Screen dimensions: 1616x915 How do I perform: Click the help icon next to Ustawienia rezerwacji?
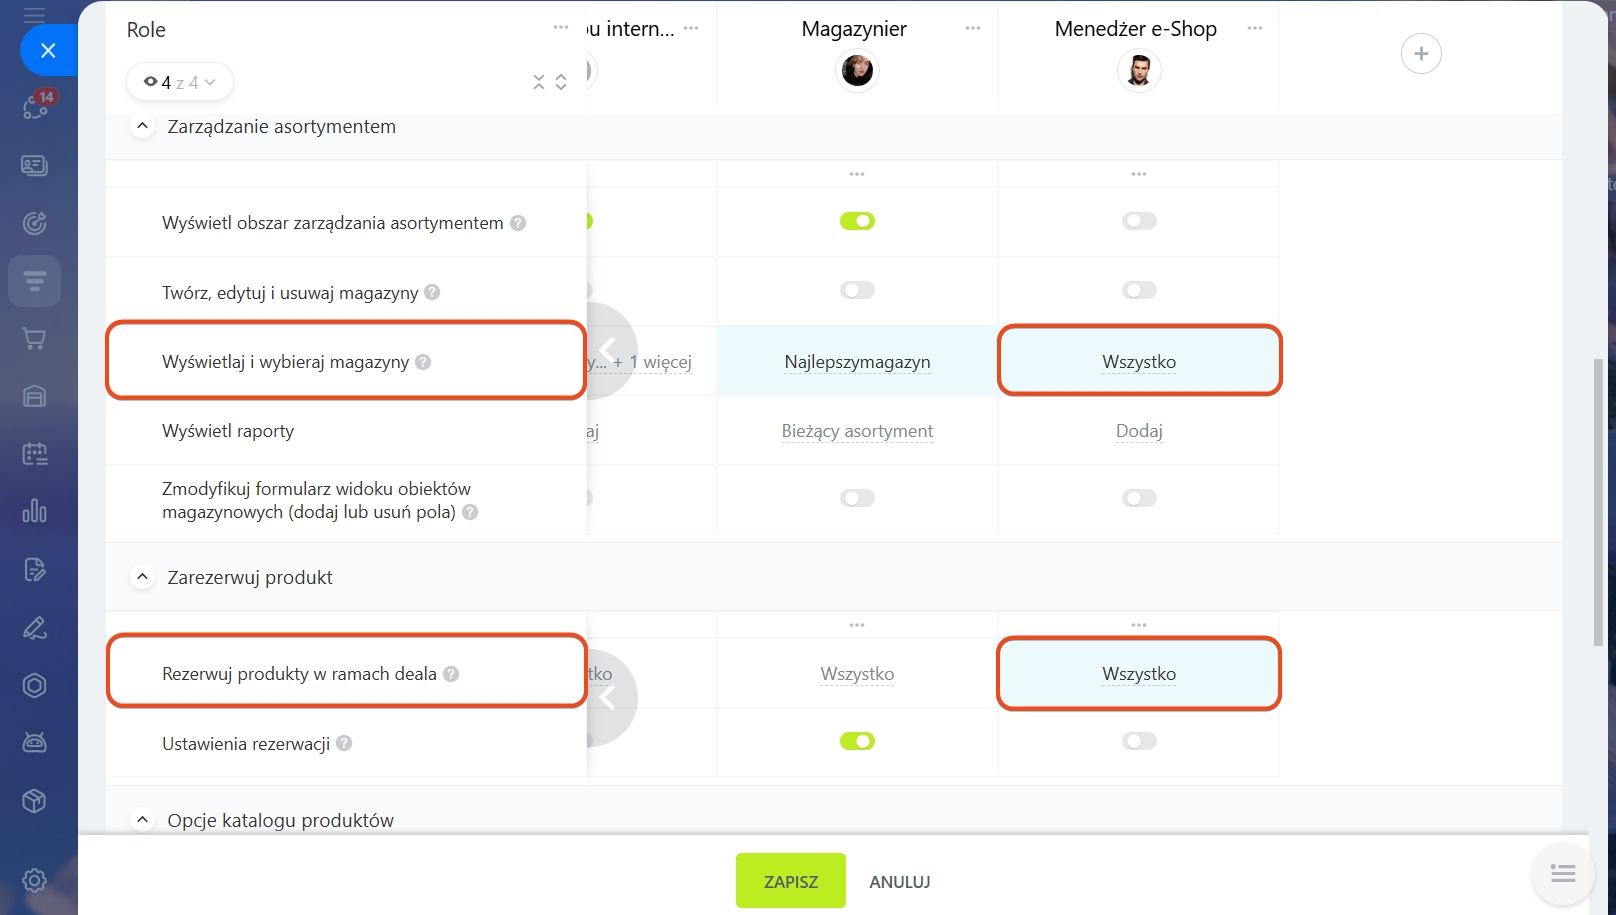pos(344,743)
